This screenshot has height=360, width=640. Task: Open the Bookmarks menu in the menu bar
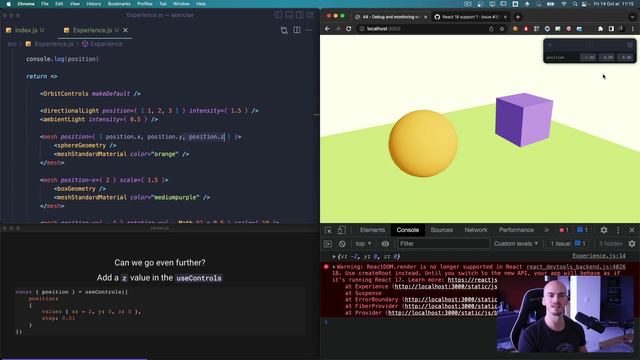pos(119,4)
